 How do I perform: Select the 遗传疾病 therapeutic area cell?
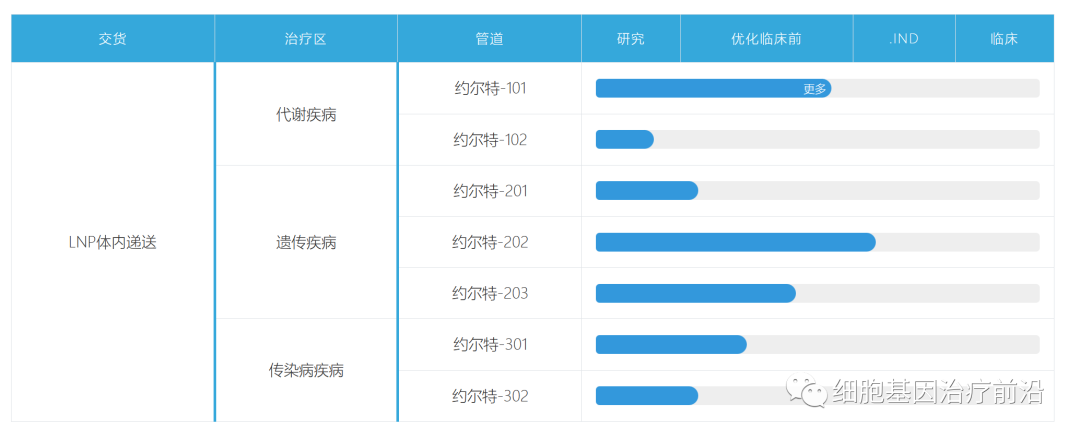point(306,242)
